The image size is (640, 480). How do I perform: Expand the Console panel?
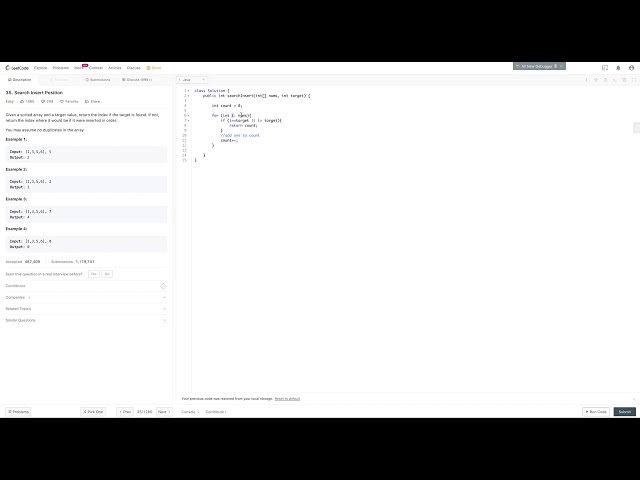(x=190, y=412)
